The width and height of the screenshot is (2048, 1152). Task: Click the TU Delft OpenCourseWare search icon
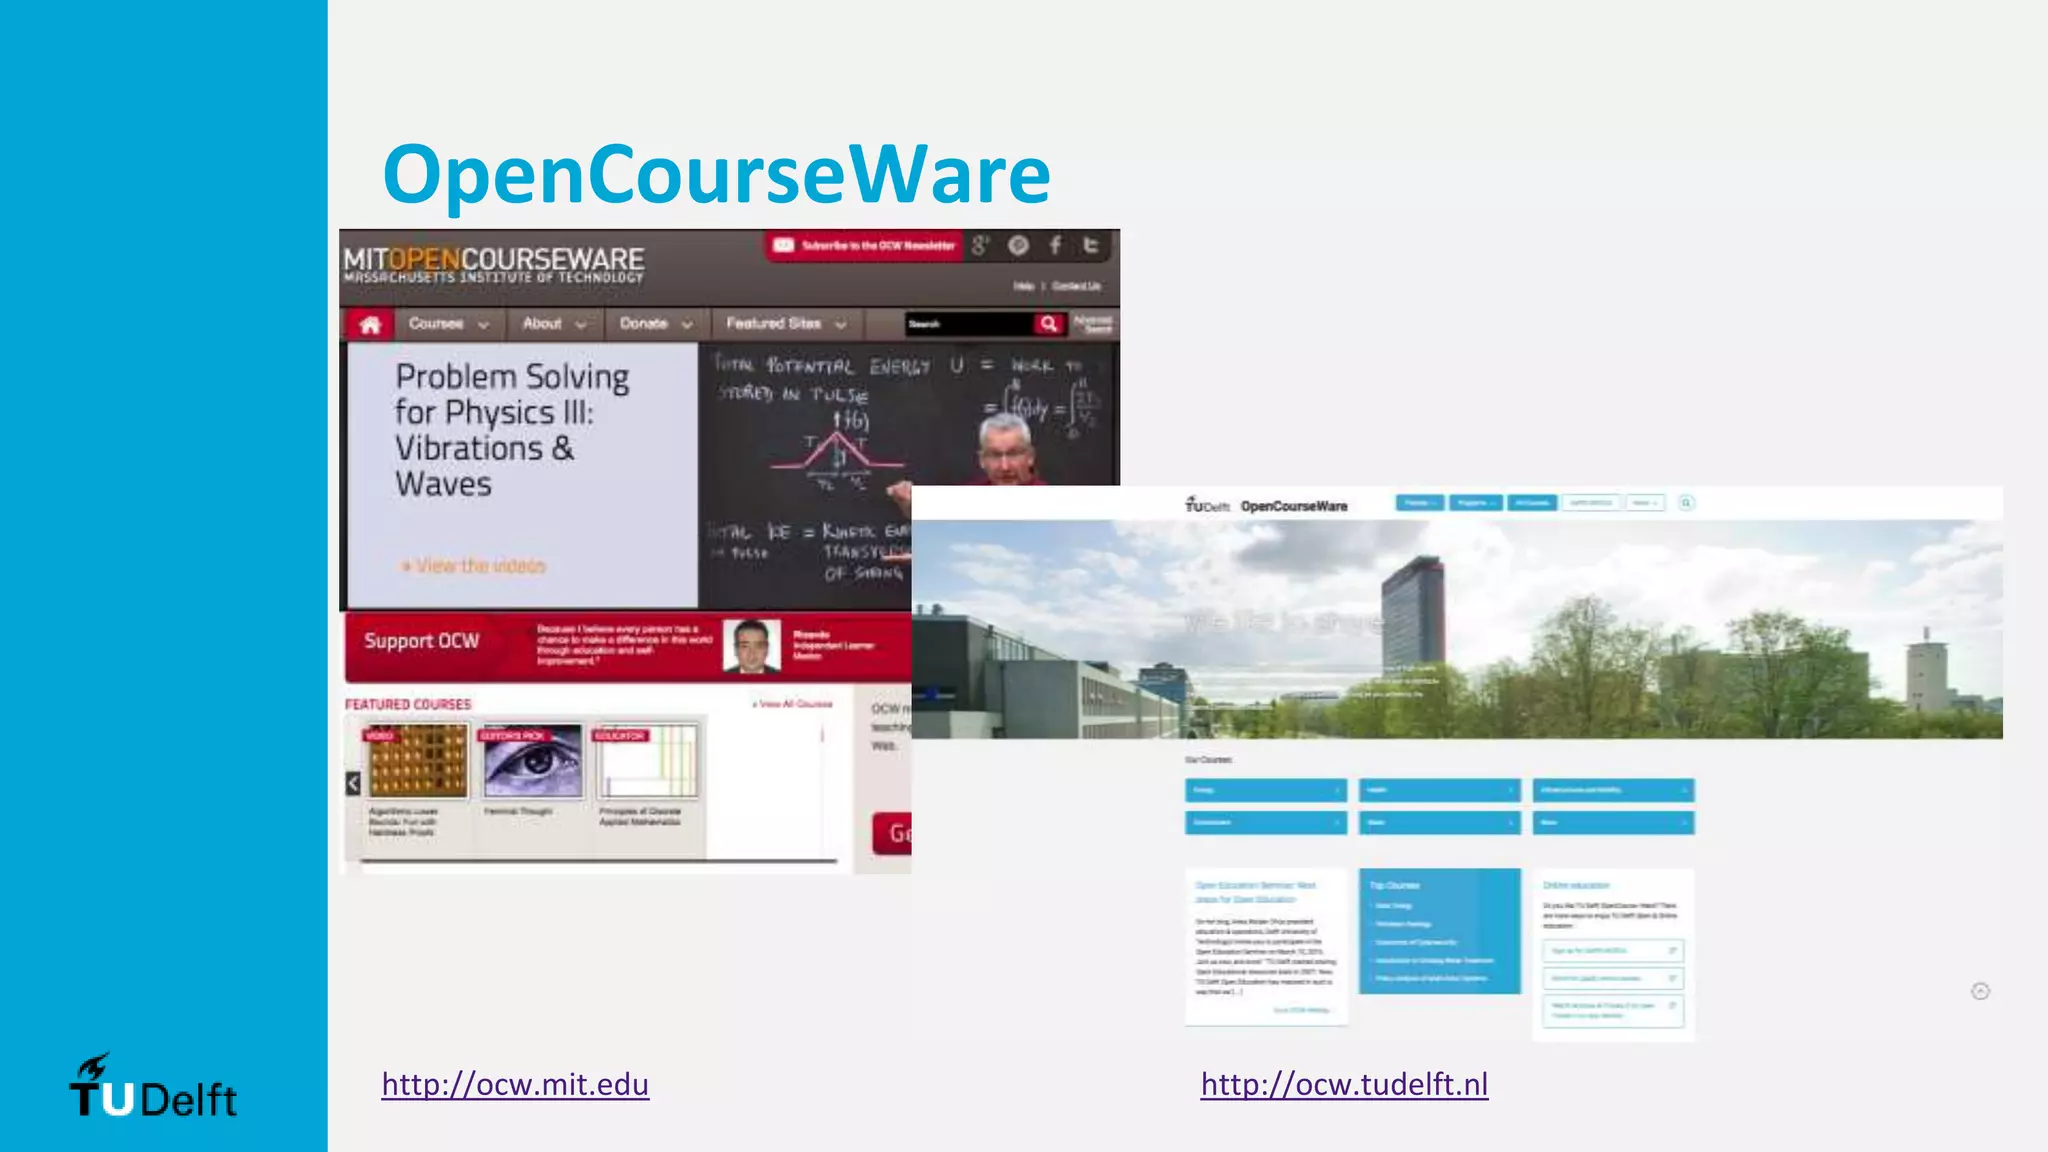coord(1686,503)
